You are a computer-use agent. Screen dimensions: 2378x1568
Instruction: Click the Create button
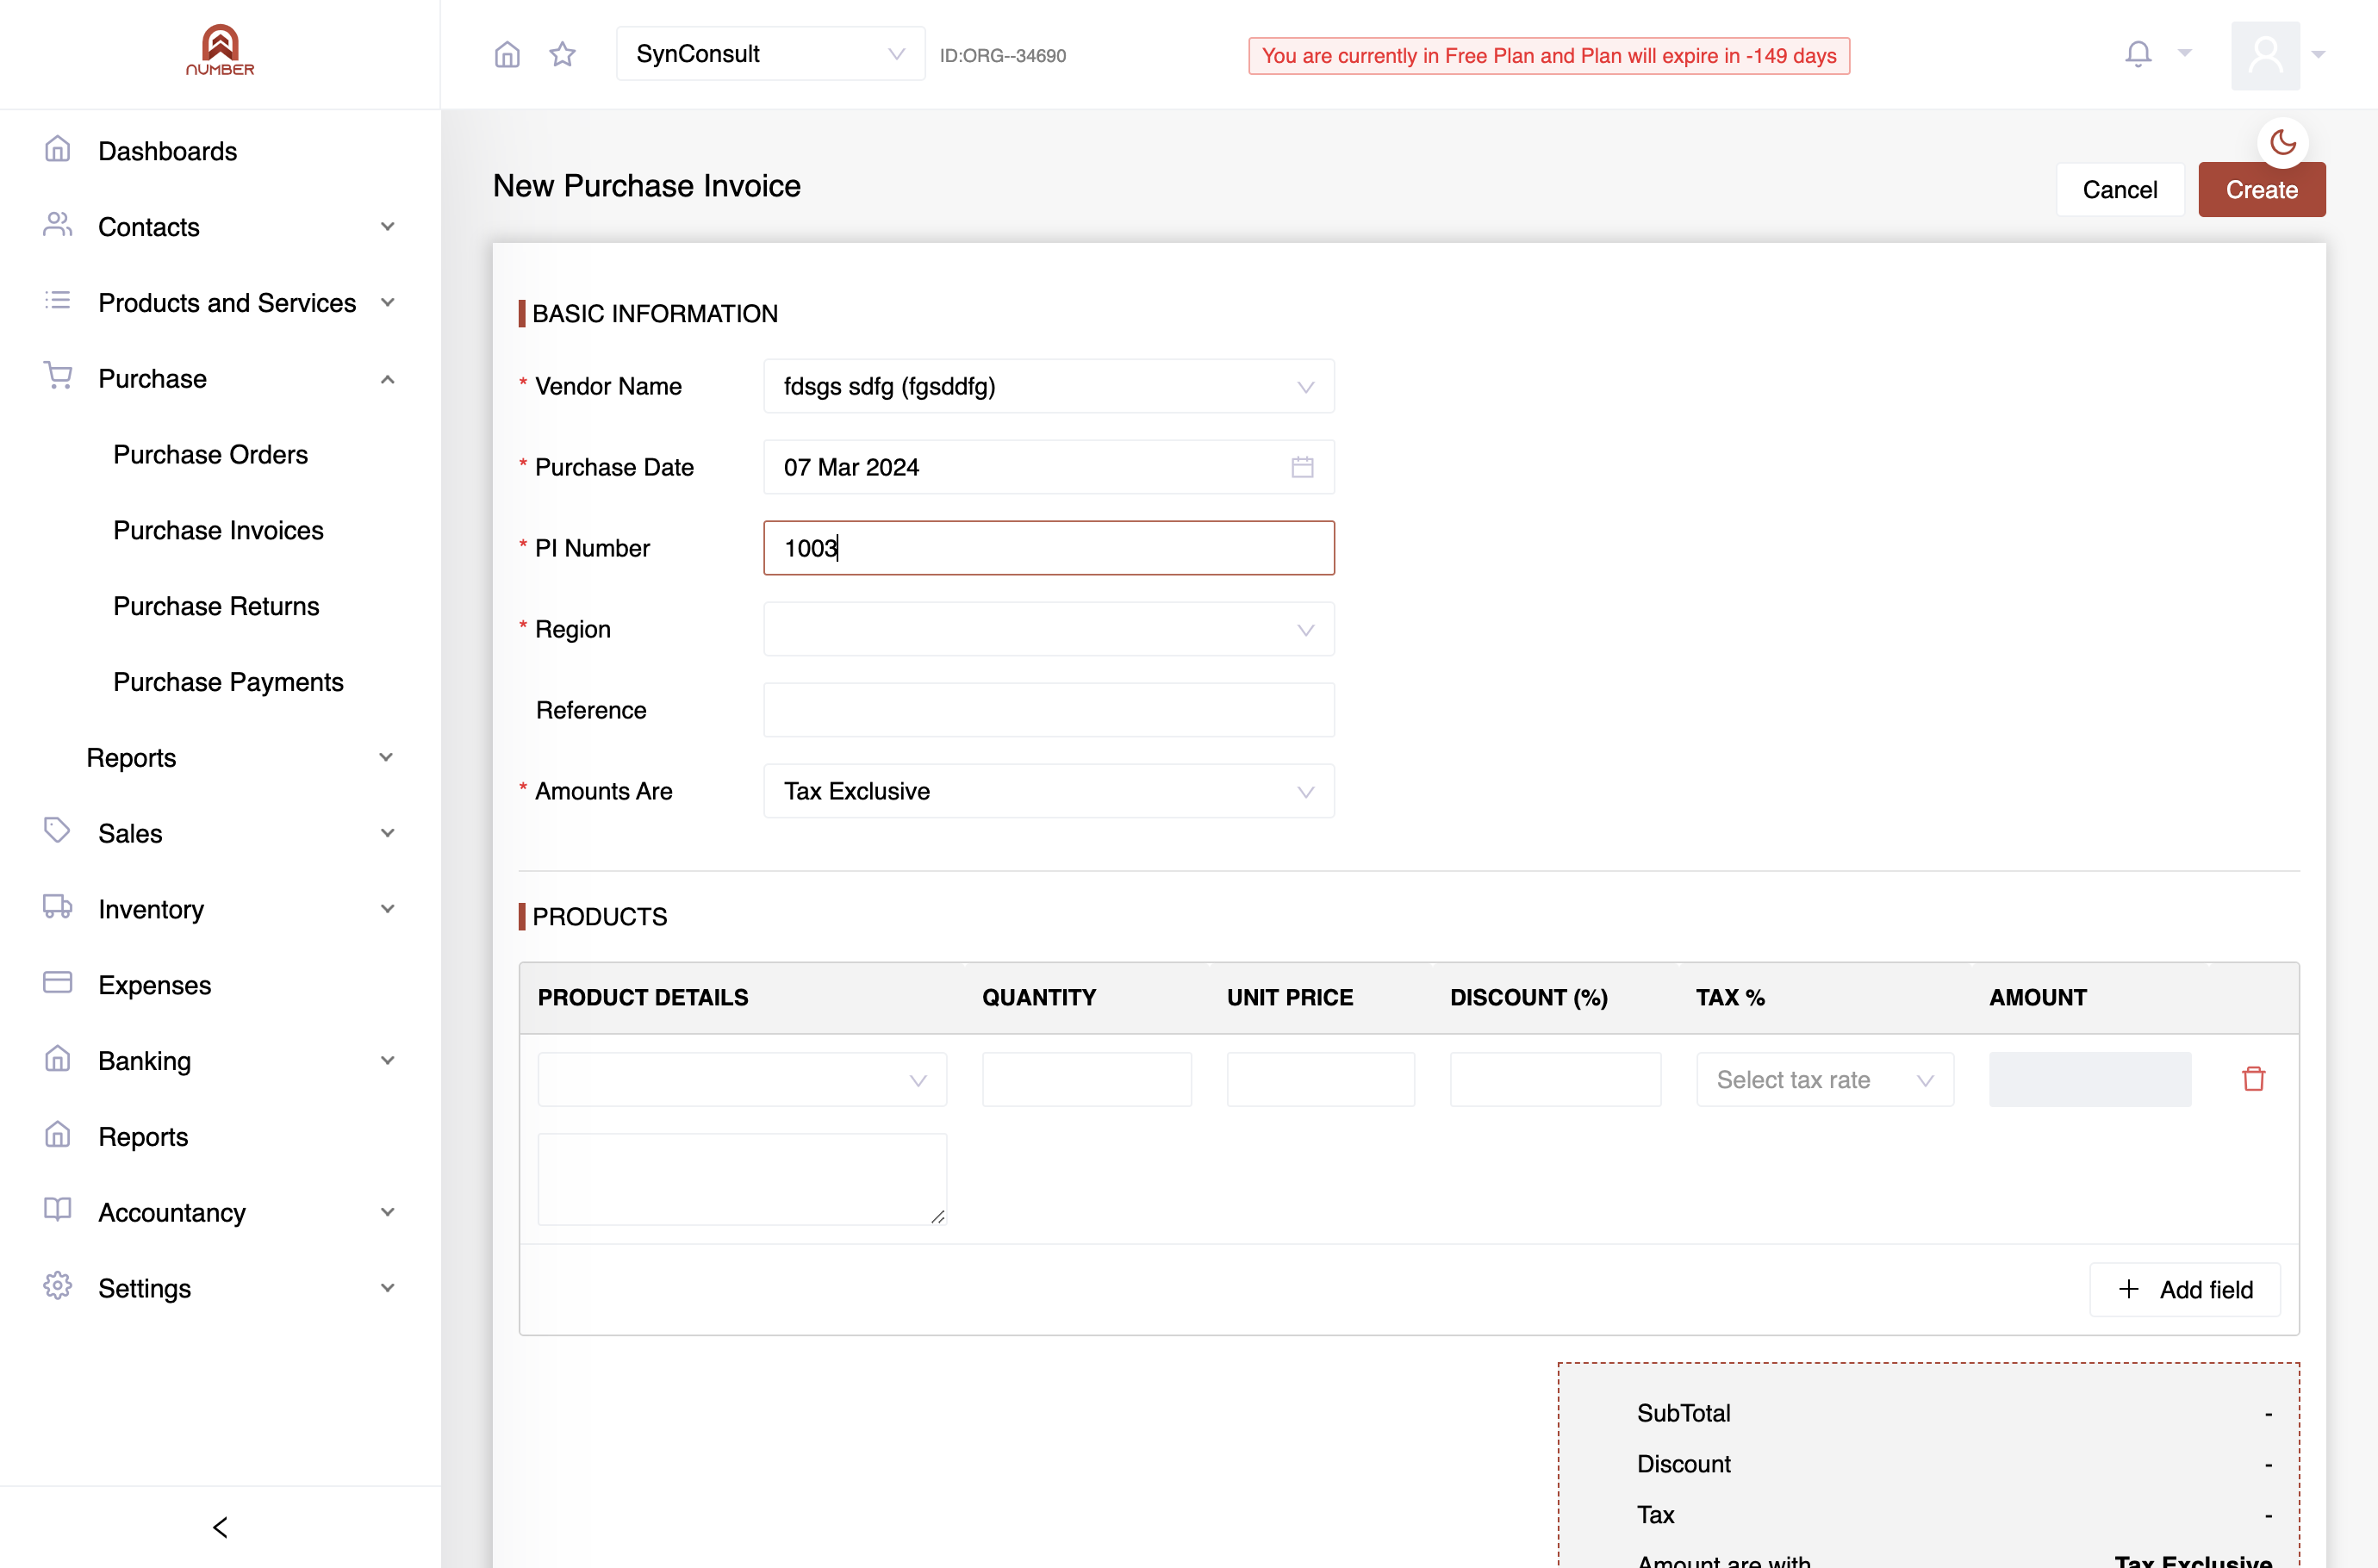(2261, 190)
